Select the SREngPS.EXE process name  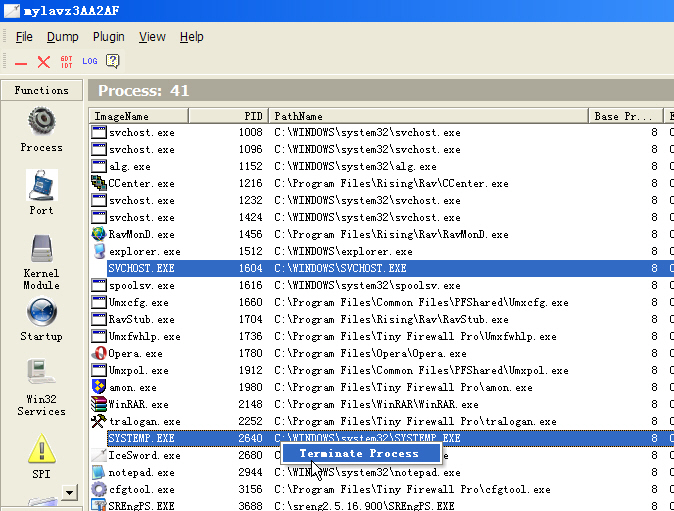[x=141, y=506]
